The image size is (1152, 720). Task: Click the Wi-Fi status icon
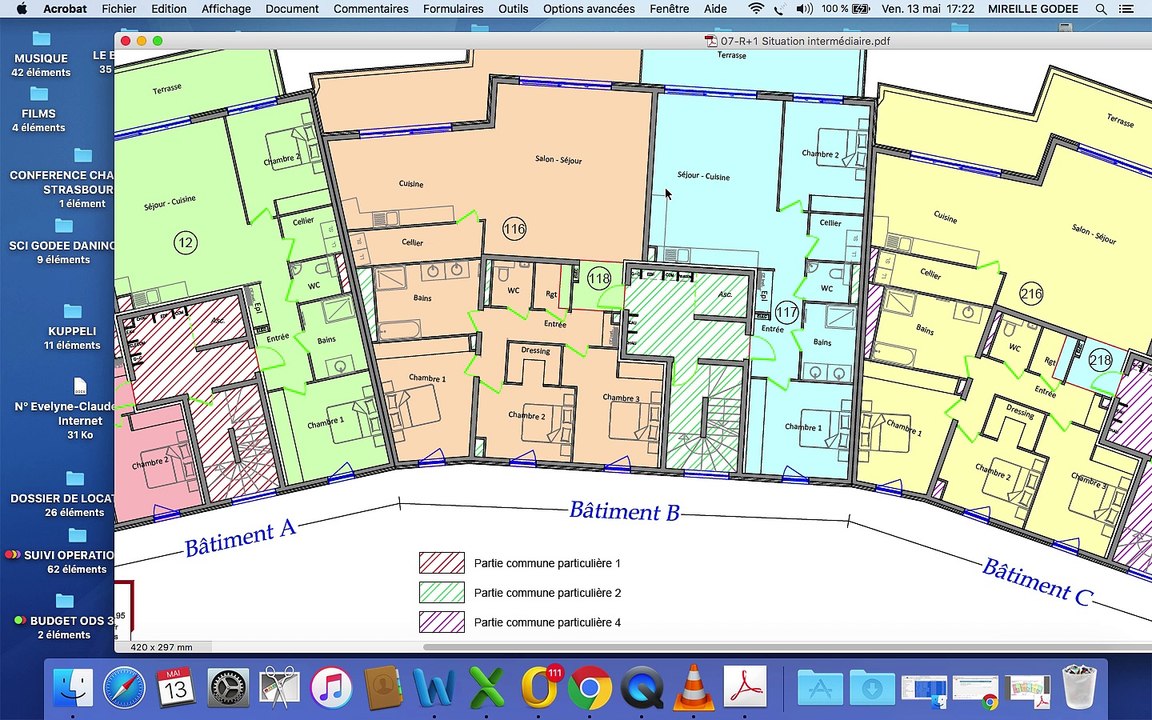(x=756, y=9)
